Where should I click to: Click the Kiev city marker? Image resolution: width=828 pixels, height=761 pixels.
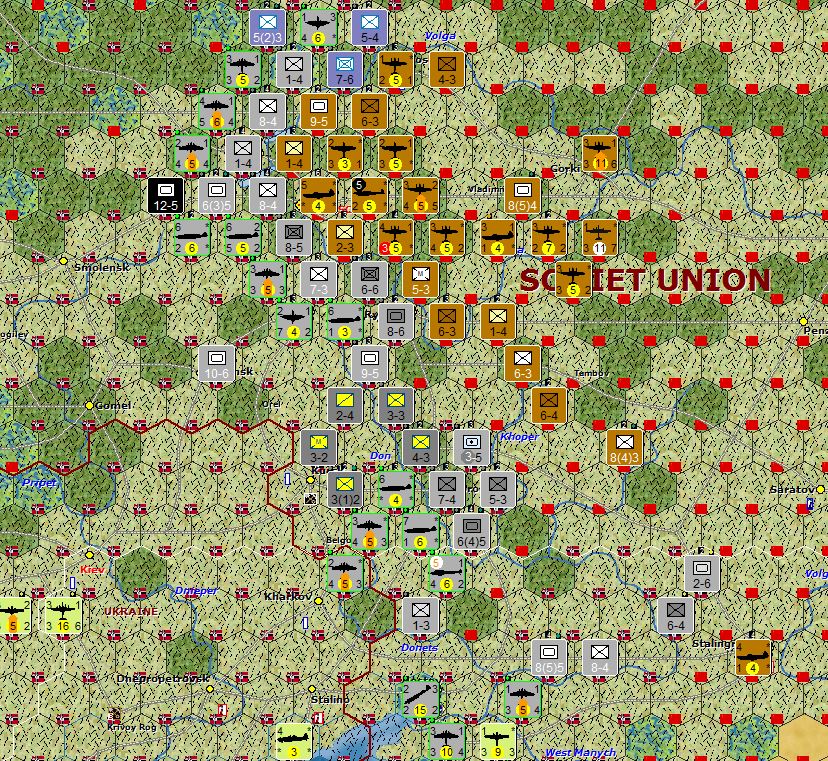pos(90,555)
